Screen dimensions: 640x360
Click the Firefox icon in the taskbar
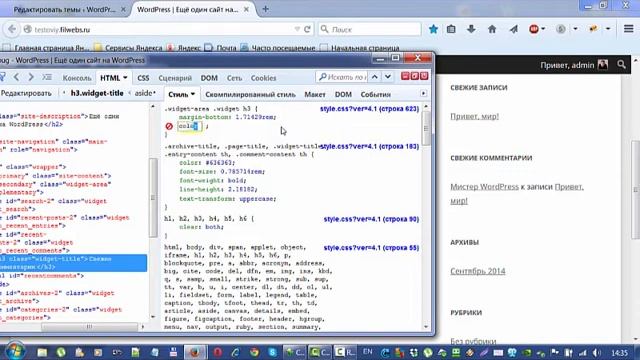tap(194, 352)
